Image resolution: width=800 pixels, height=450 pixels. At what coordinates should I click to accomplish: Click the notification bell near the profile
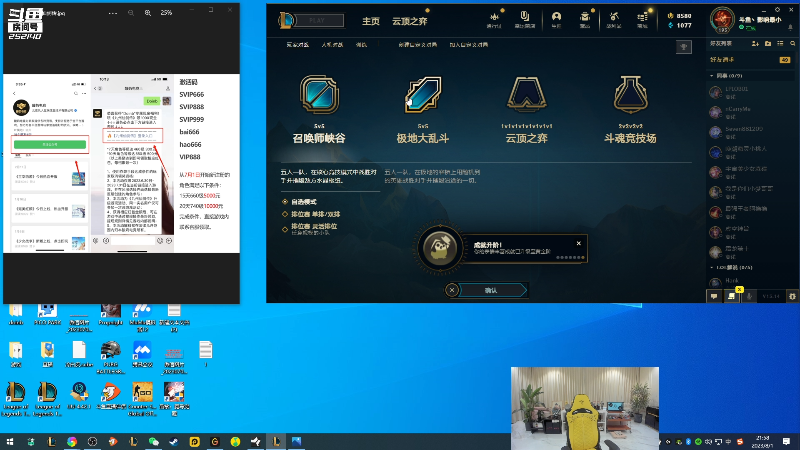click(x=791, y=28)
